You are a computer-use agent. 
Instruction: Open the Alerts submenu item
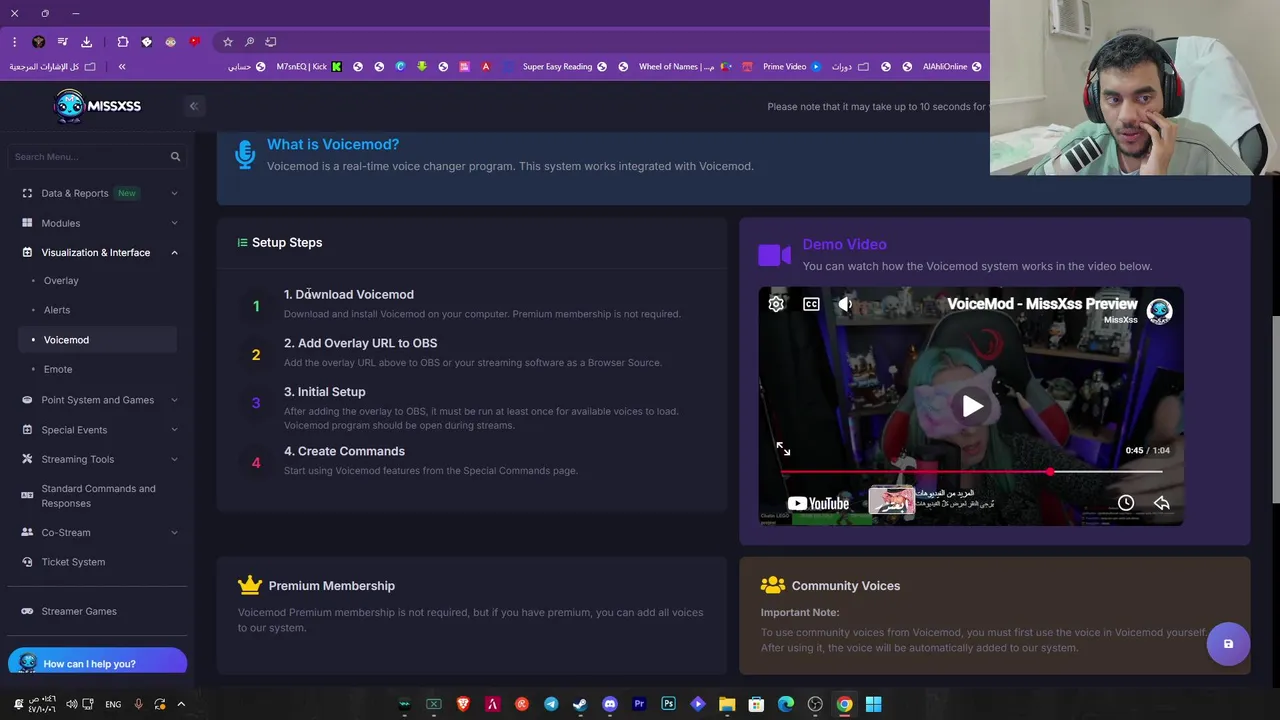click(x=57, y=310)
